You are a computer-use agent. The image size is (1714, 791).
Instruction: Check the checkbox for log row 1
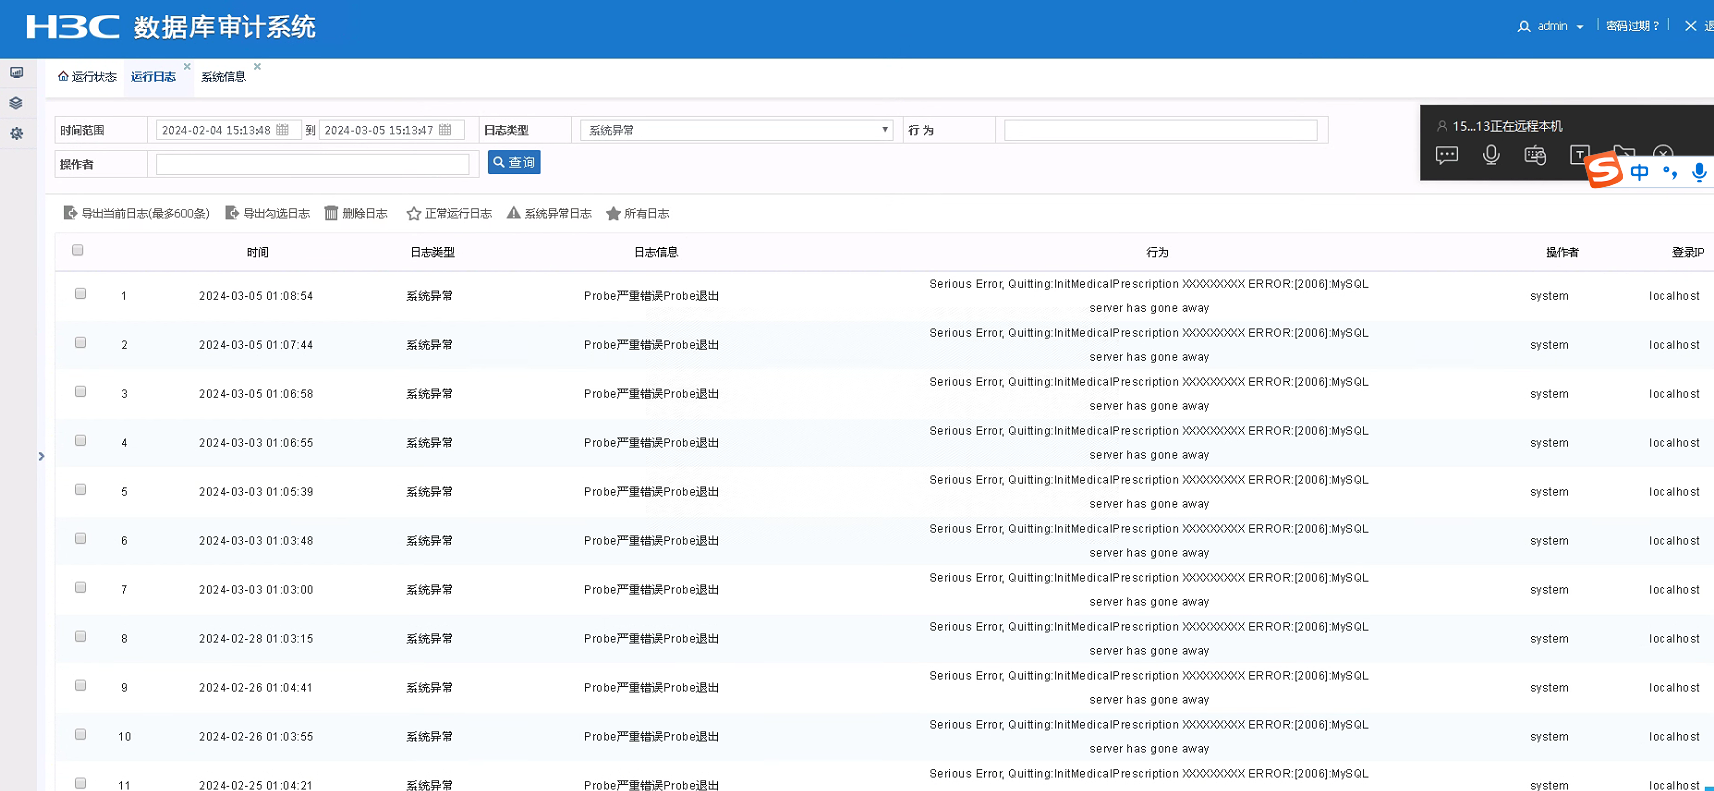coord(80,294)
